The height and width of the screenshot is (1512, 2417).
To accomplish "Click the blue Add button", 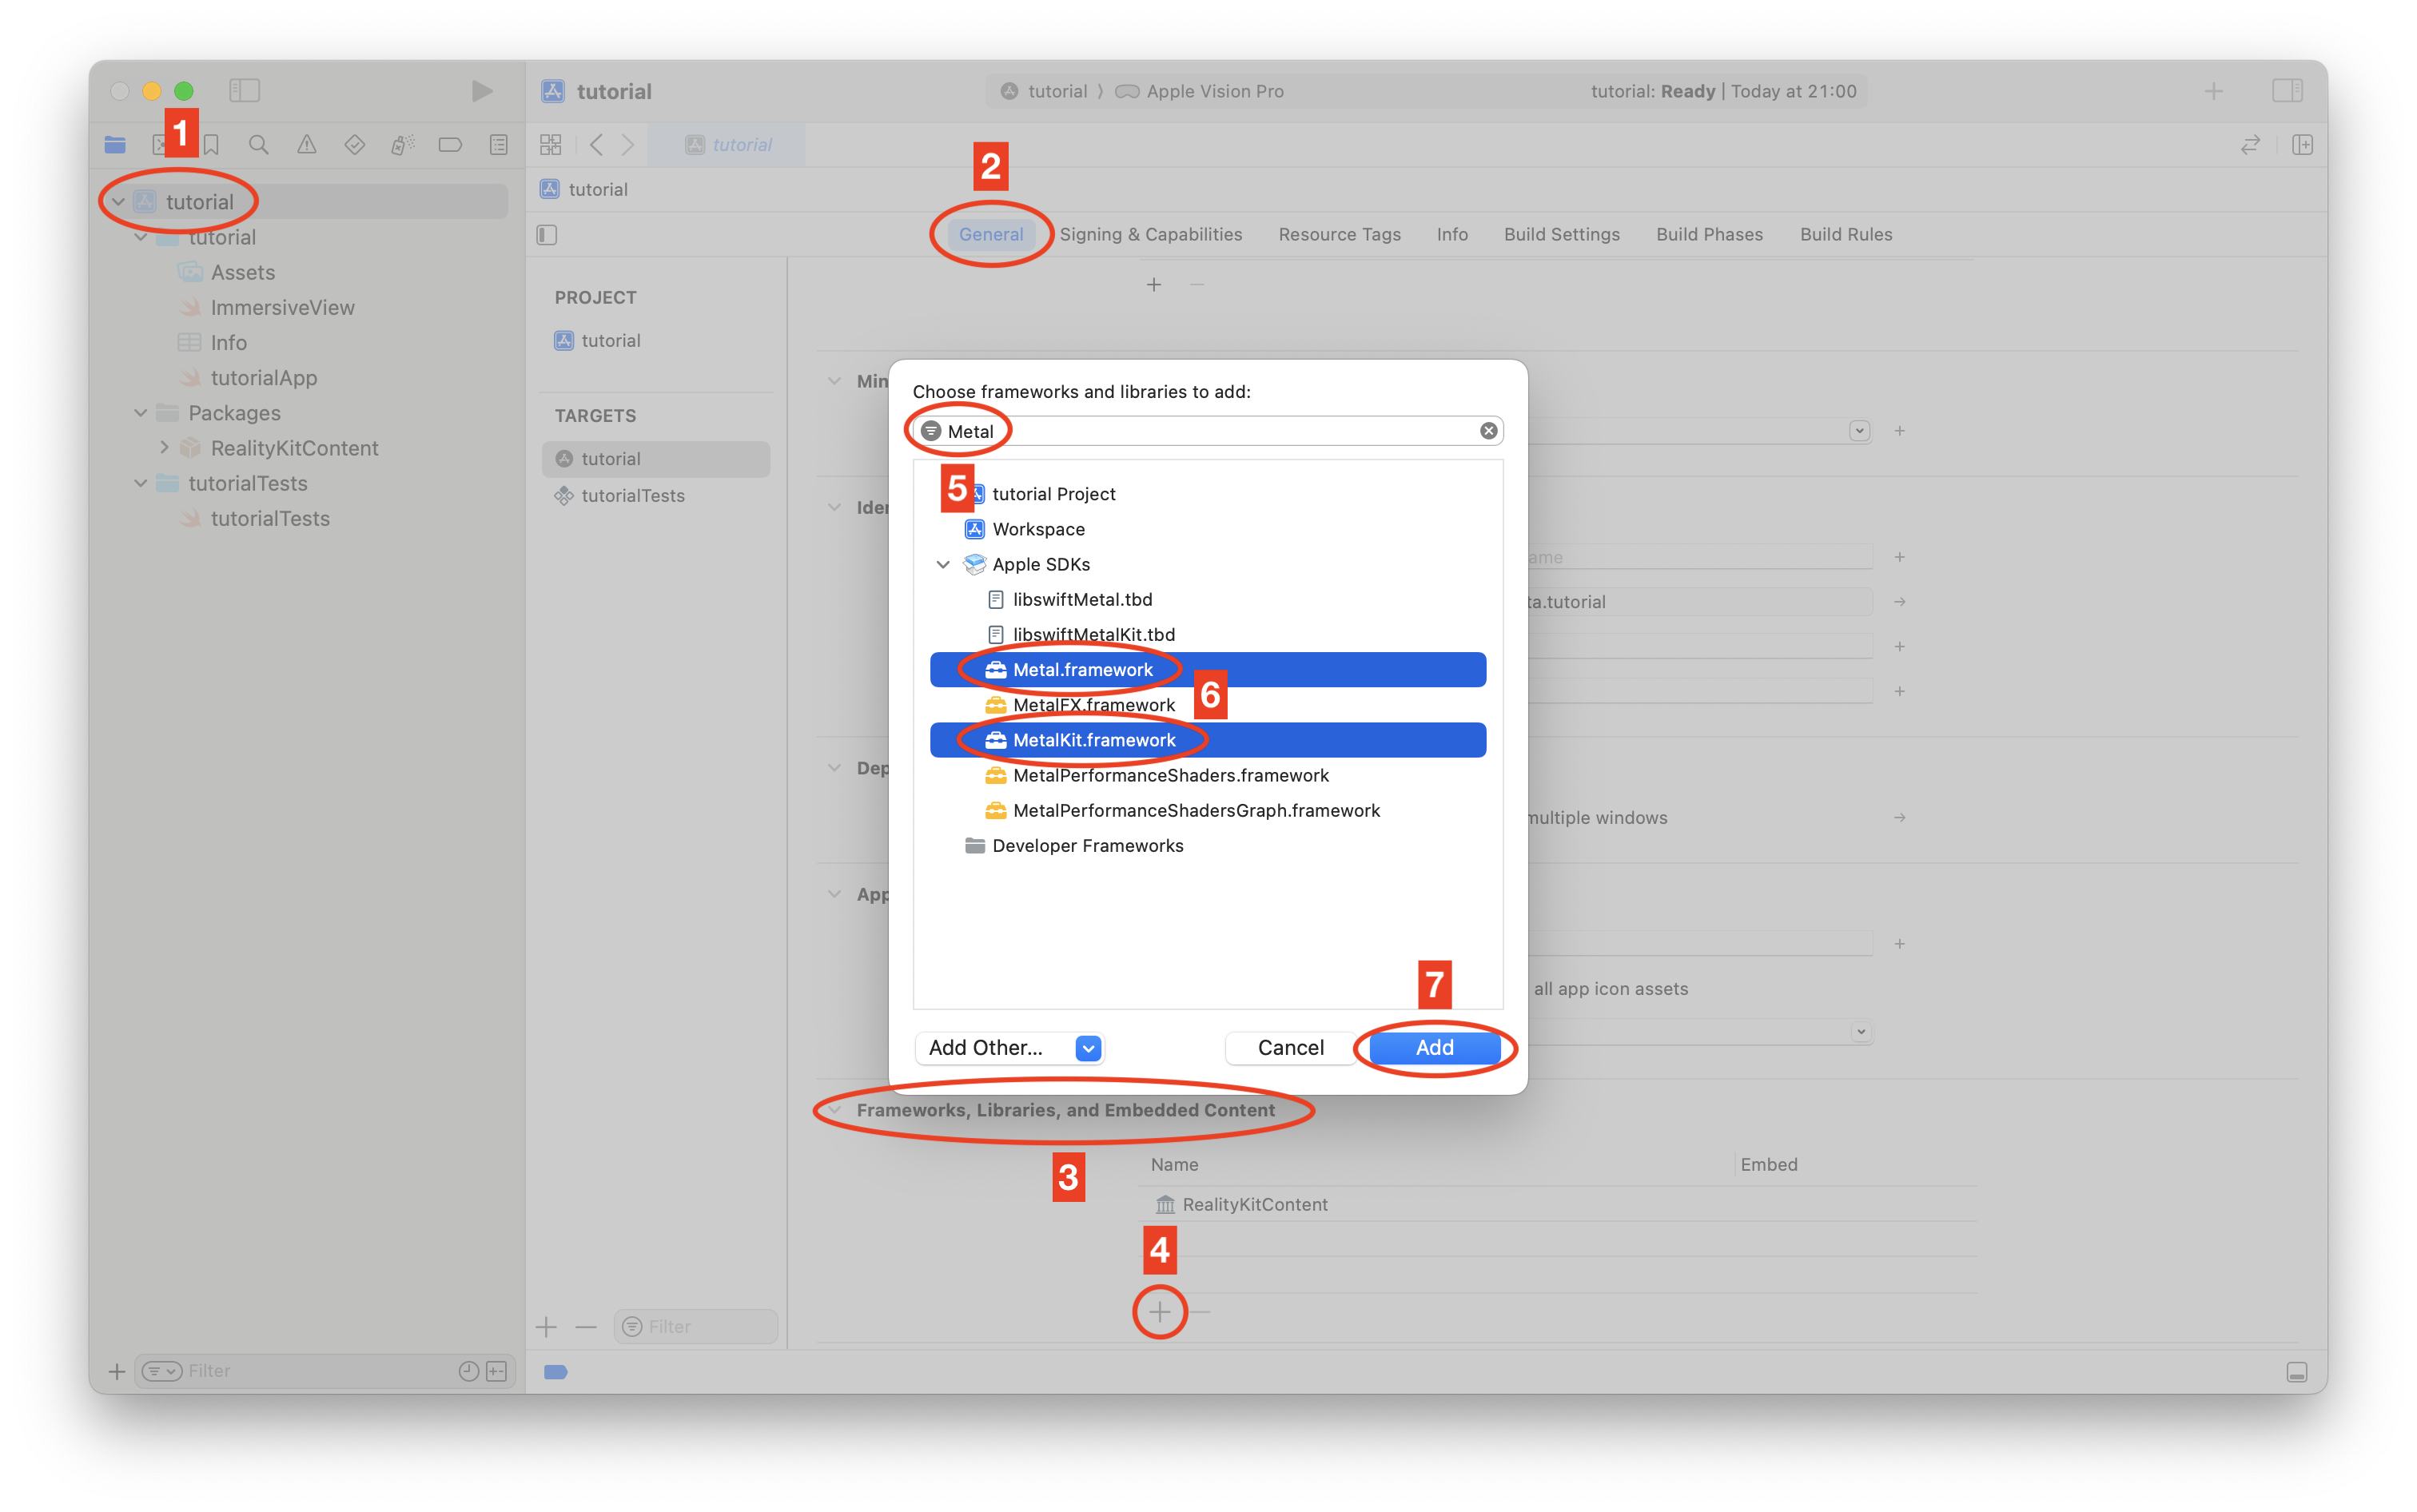I will coord(1434,1047).
